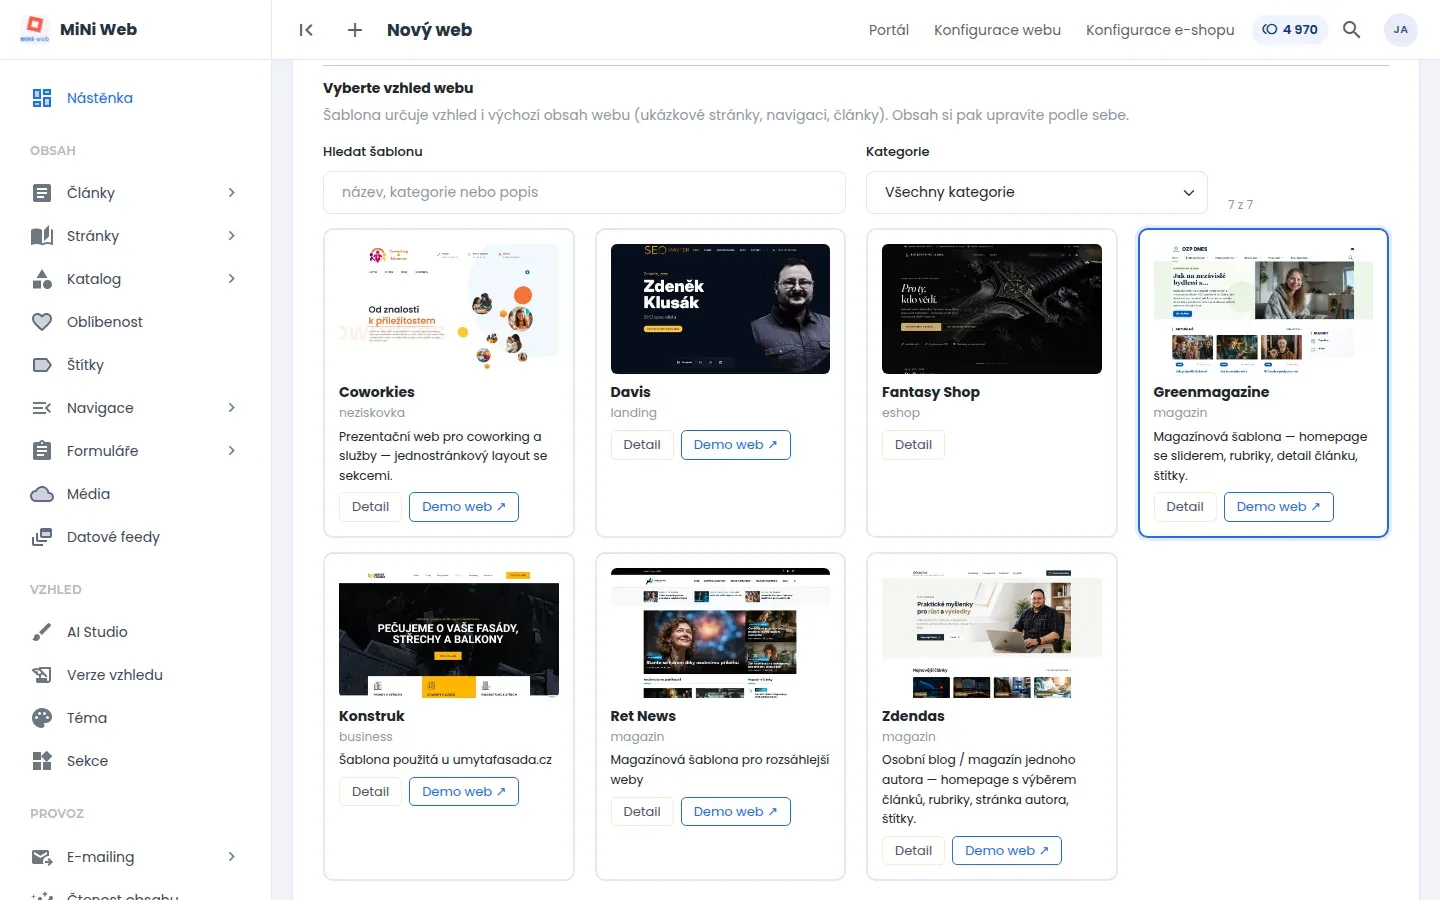Focus the Hledat šablonu search field
The width and height of the screenshot is (1440, 900).
(584, 192)
